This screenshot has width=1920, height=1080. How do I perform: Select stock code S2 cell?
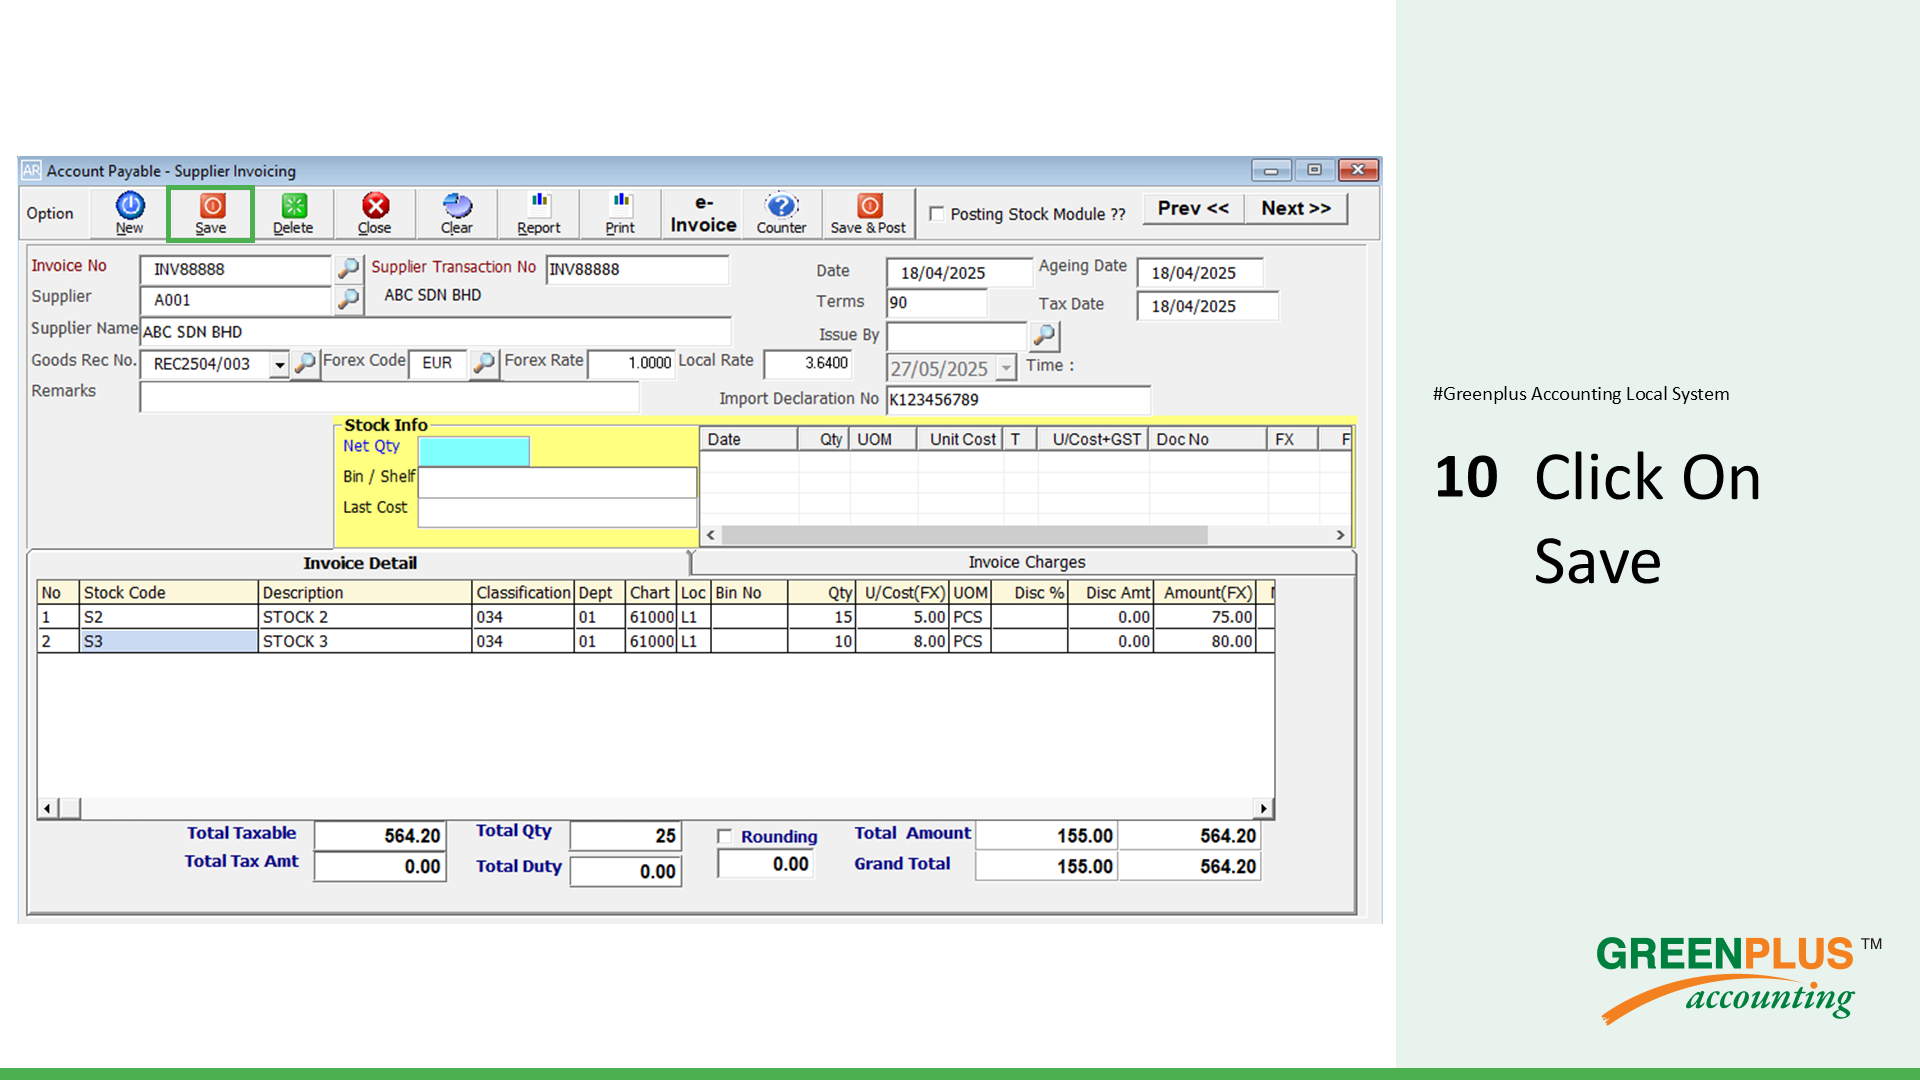(168, 617)
